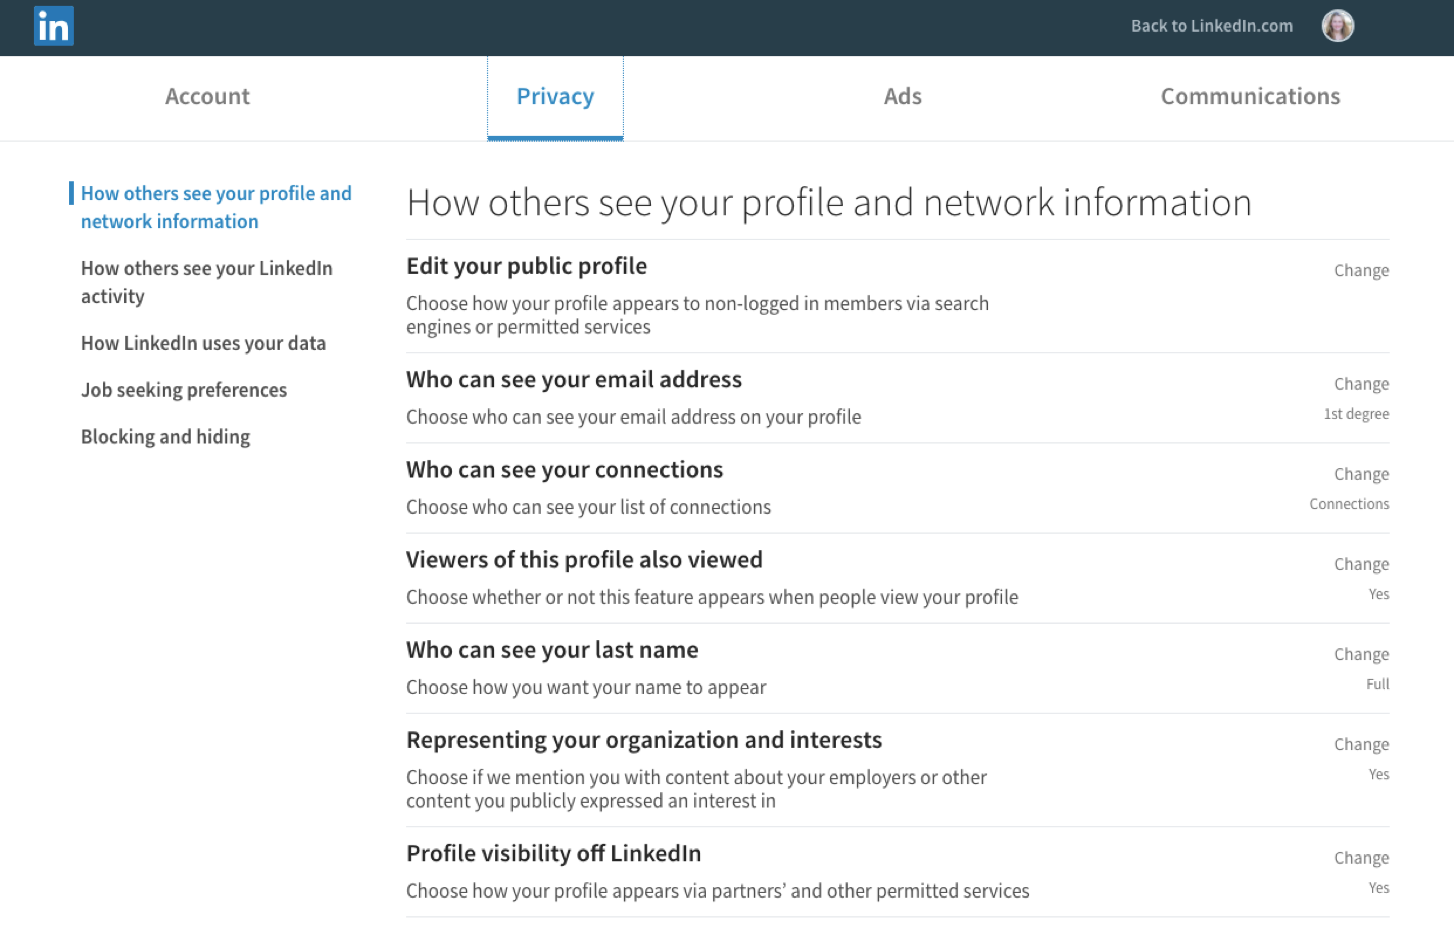This screenshot has width=1454, height=928.
Task: Click 'Yes' value under Viewers also viewed
Action: click(1379, 594)
